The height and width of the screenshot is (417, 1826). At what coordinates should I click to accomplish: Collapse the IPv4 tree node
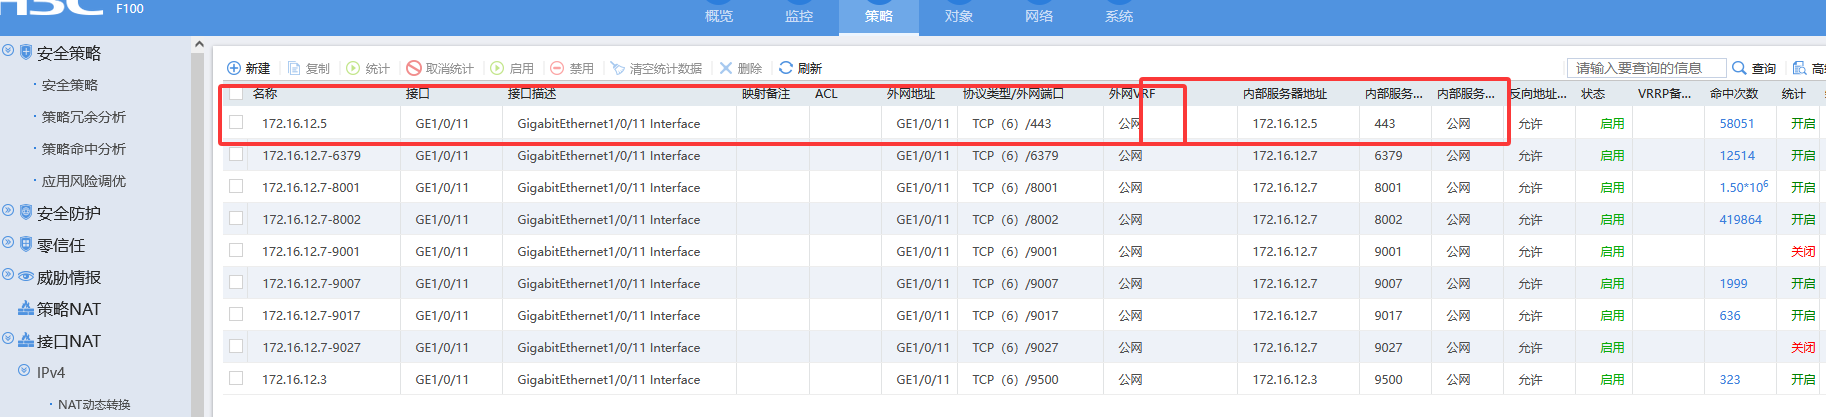point(24,371)
